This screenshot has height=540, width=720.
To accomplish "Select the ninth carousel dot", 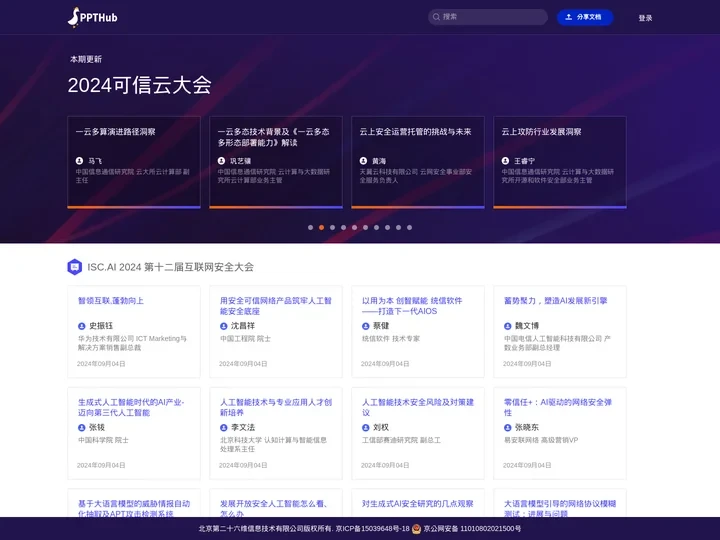I will coord(399,227).
